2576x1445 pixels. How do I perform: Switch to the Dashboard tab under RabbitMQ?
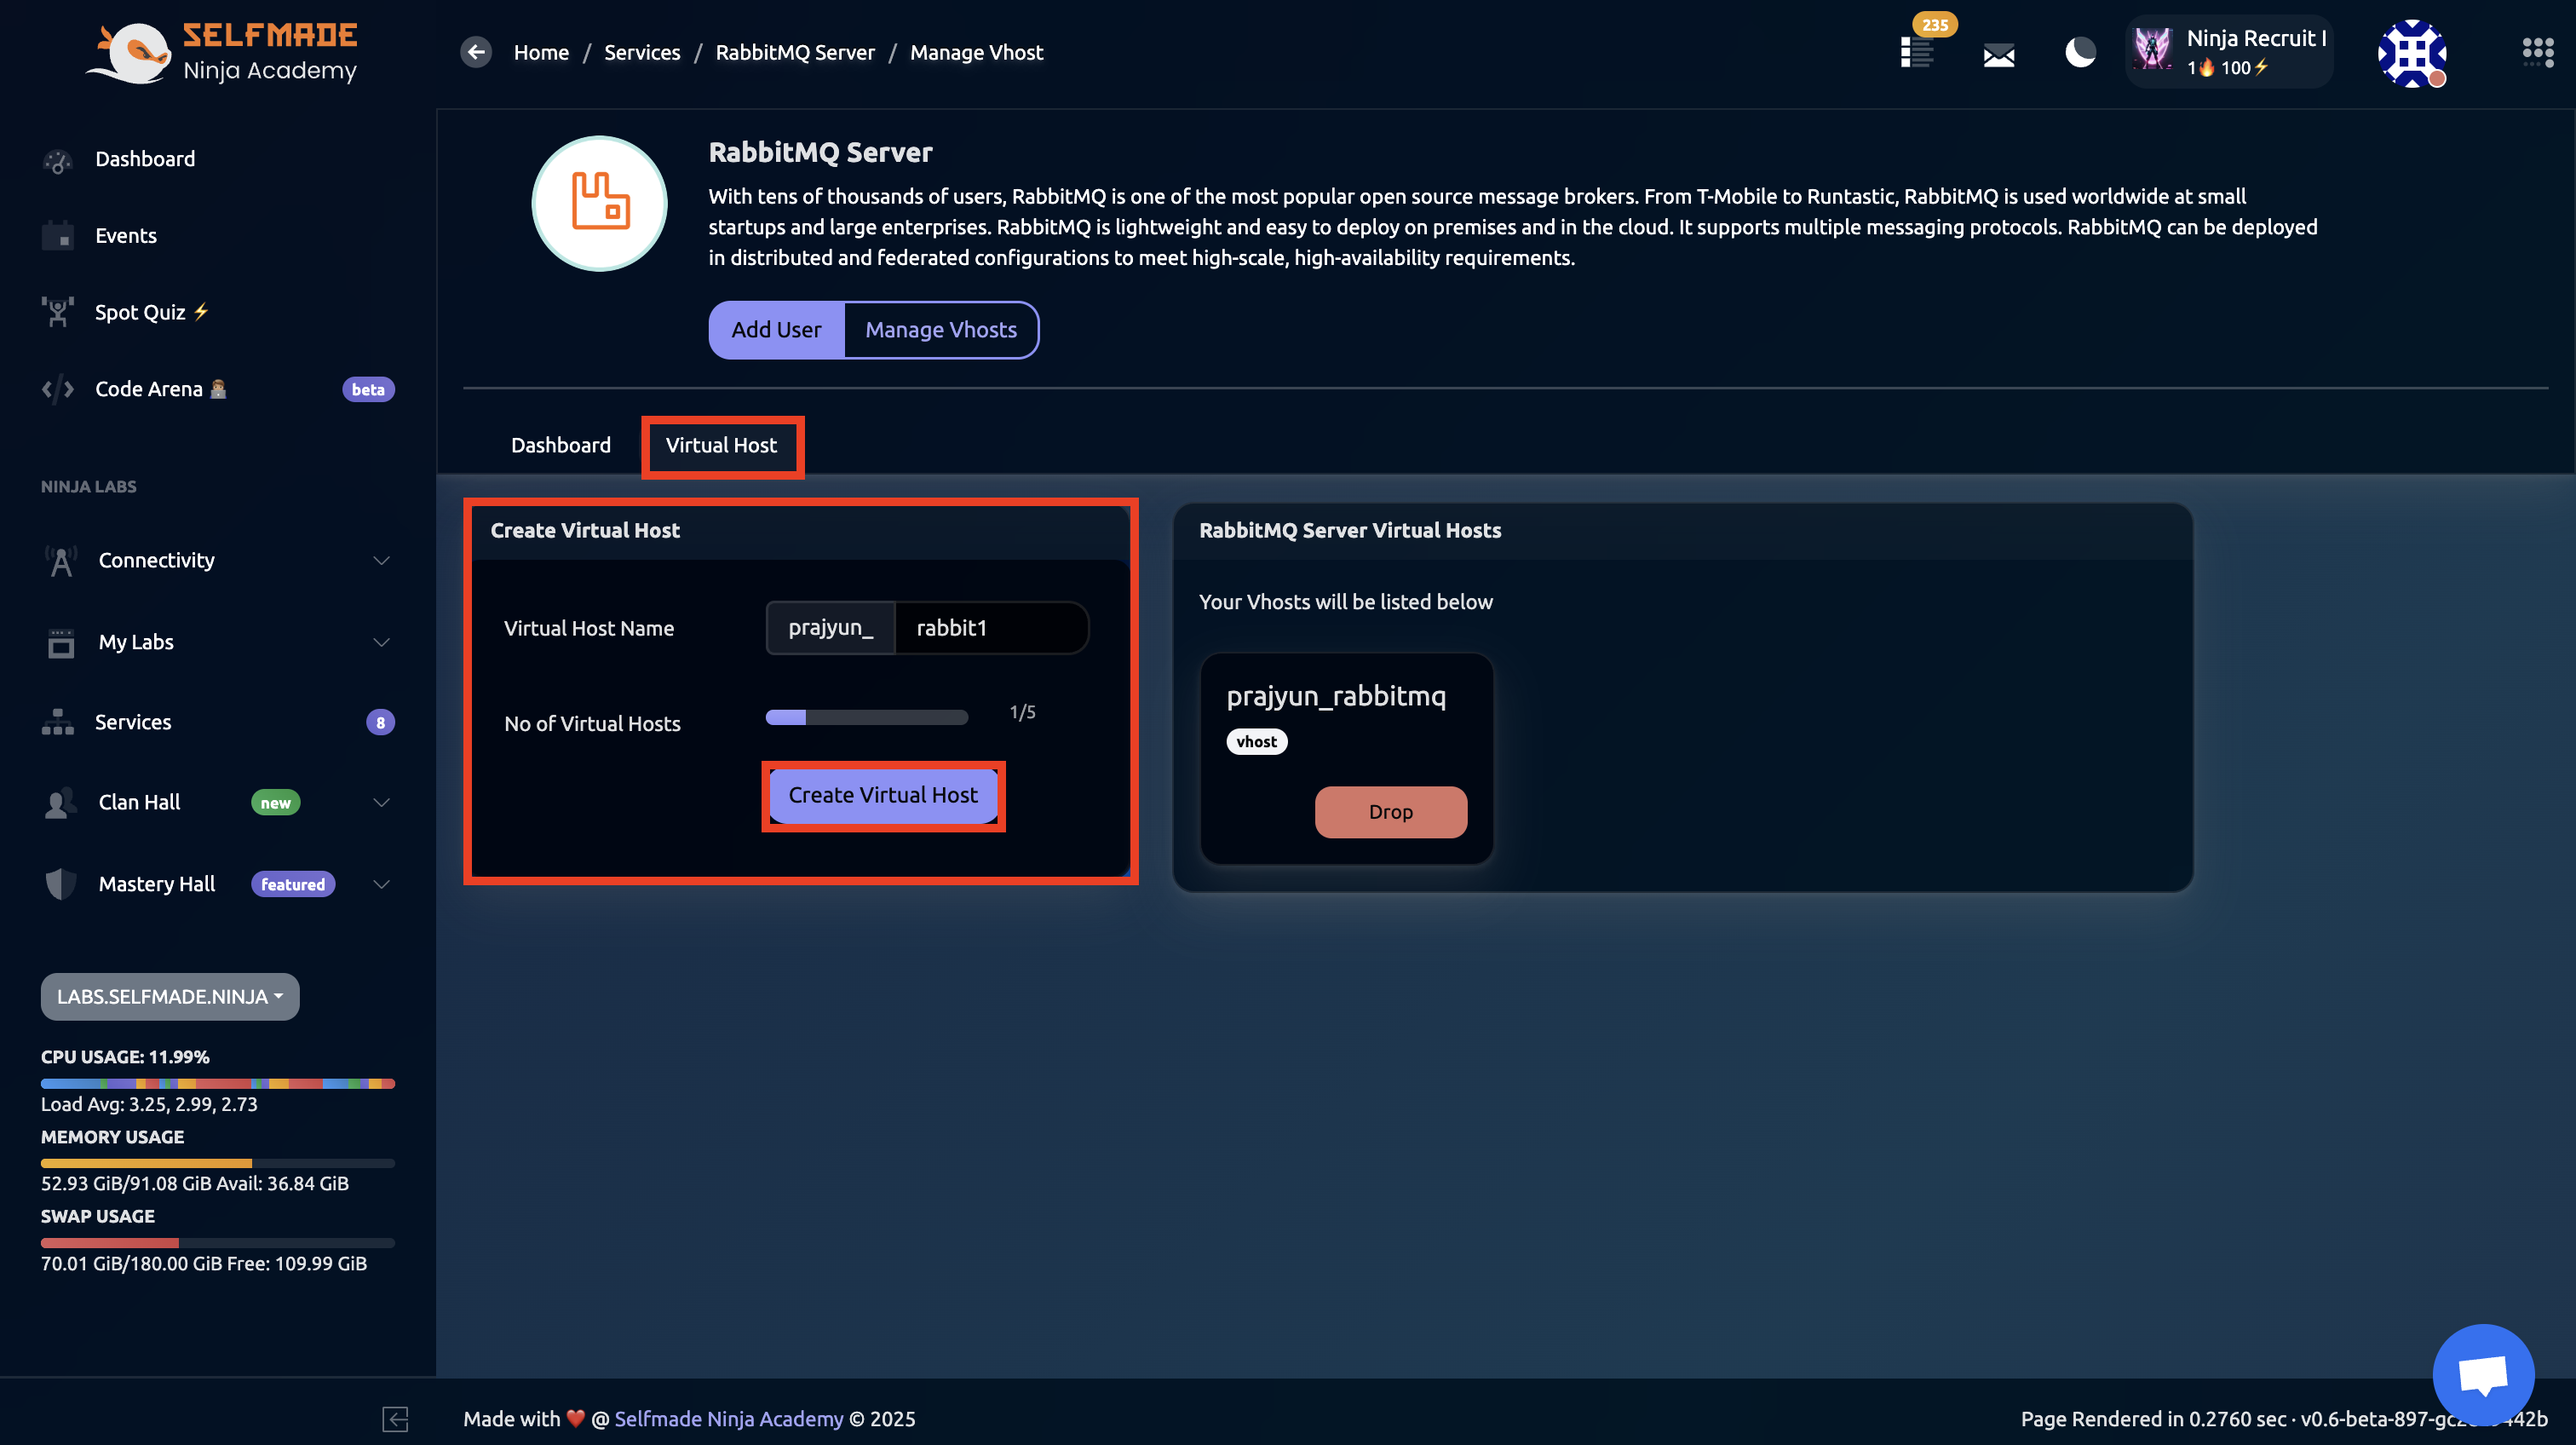[561, 445]
